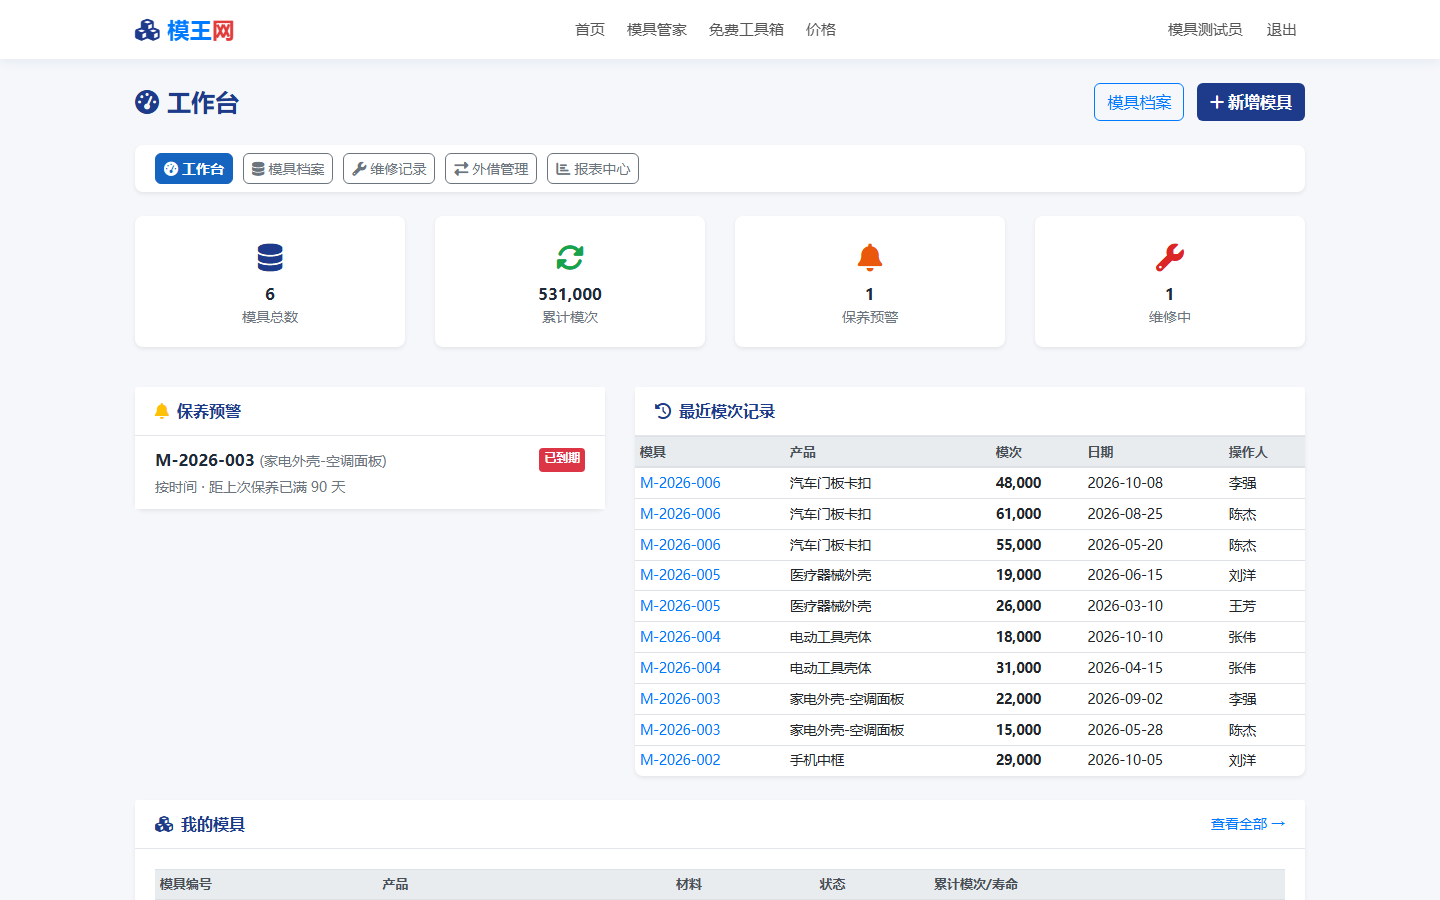Click the bell icon in 保养预警 panel header
The height and width of the screenshot is (900, 1440).
tap(162, 411)
